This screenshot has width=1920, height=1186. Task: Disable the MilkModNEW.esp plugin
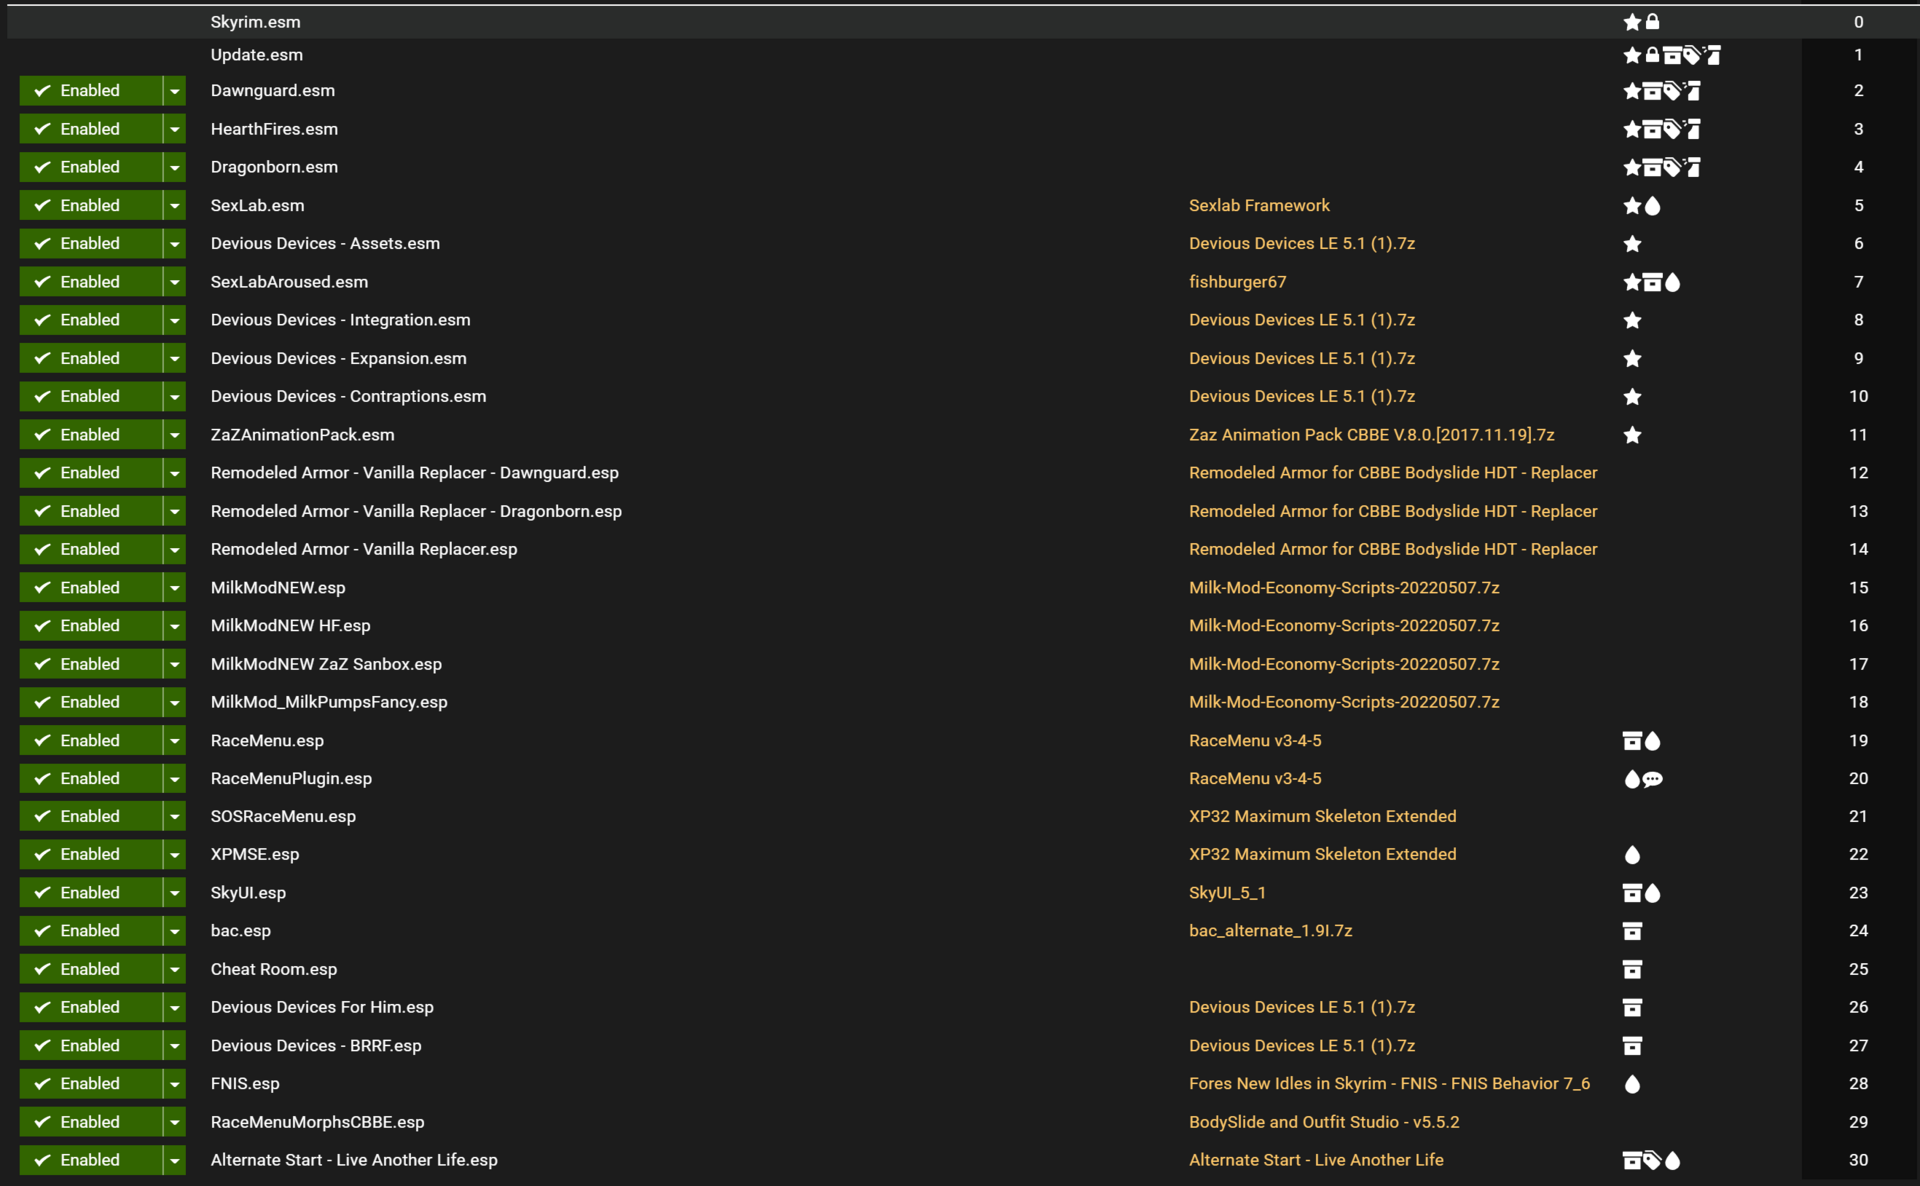coord(91,588)
